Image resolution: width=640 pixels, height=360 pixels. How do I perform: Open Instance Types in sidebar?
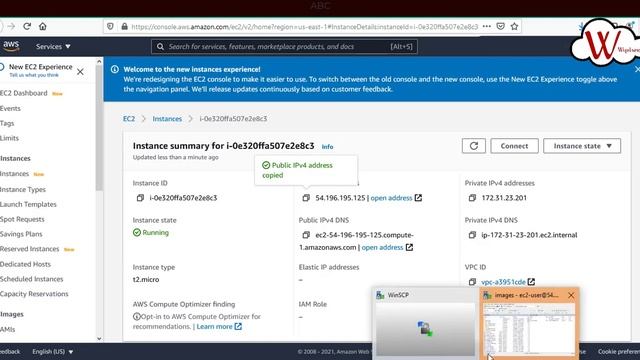point(23,190)
